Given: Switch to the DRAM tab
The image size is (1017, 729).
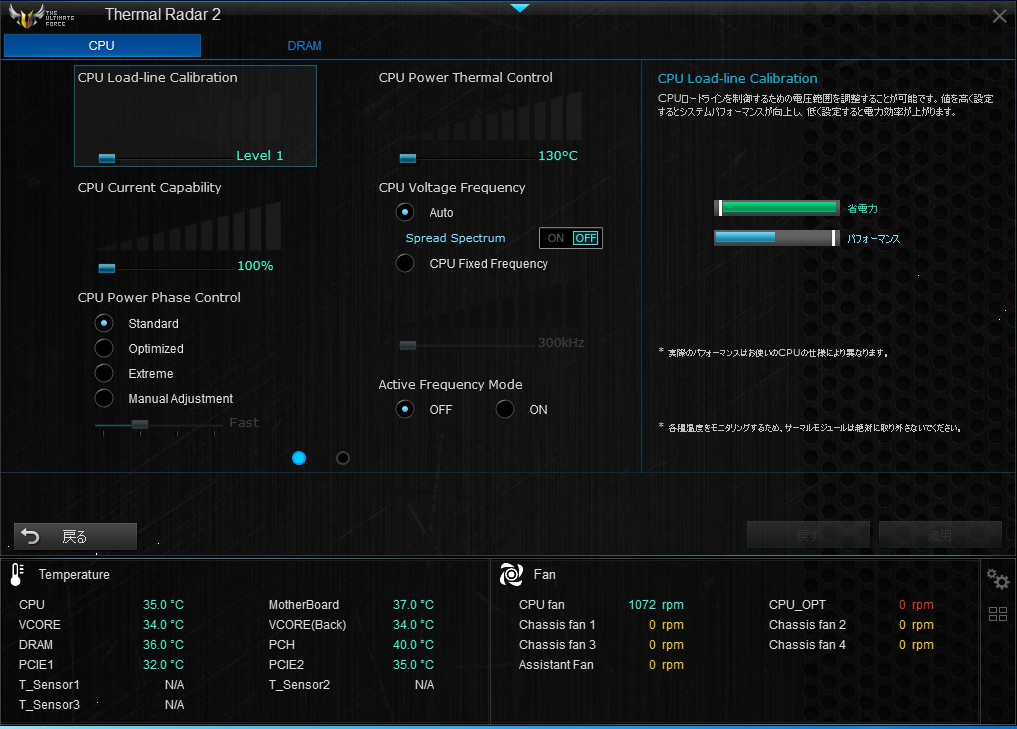Looking at the screenshot, I should 304,45.
